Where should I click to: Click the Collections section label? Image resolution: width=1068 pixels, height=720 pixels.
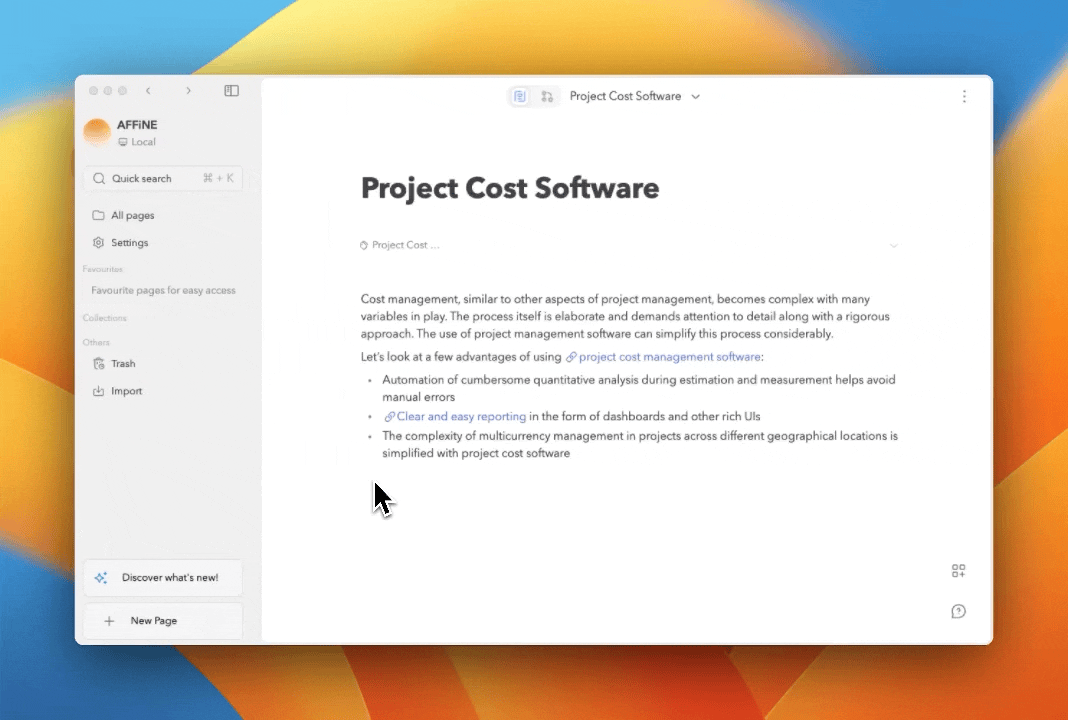coord(105,318)
